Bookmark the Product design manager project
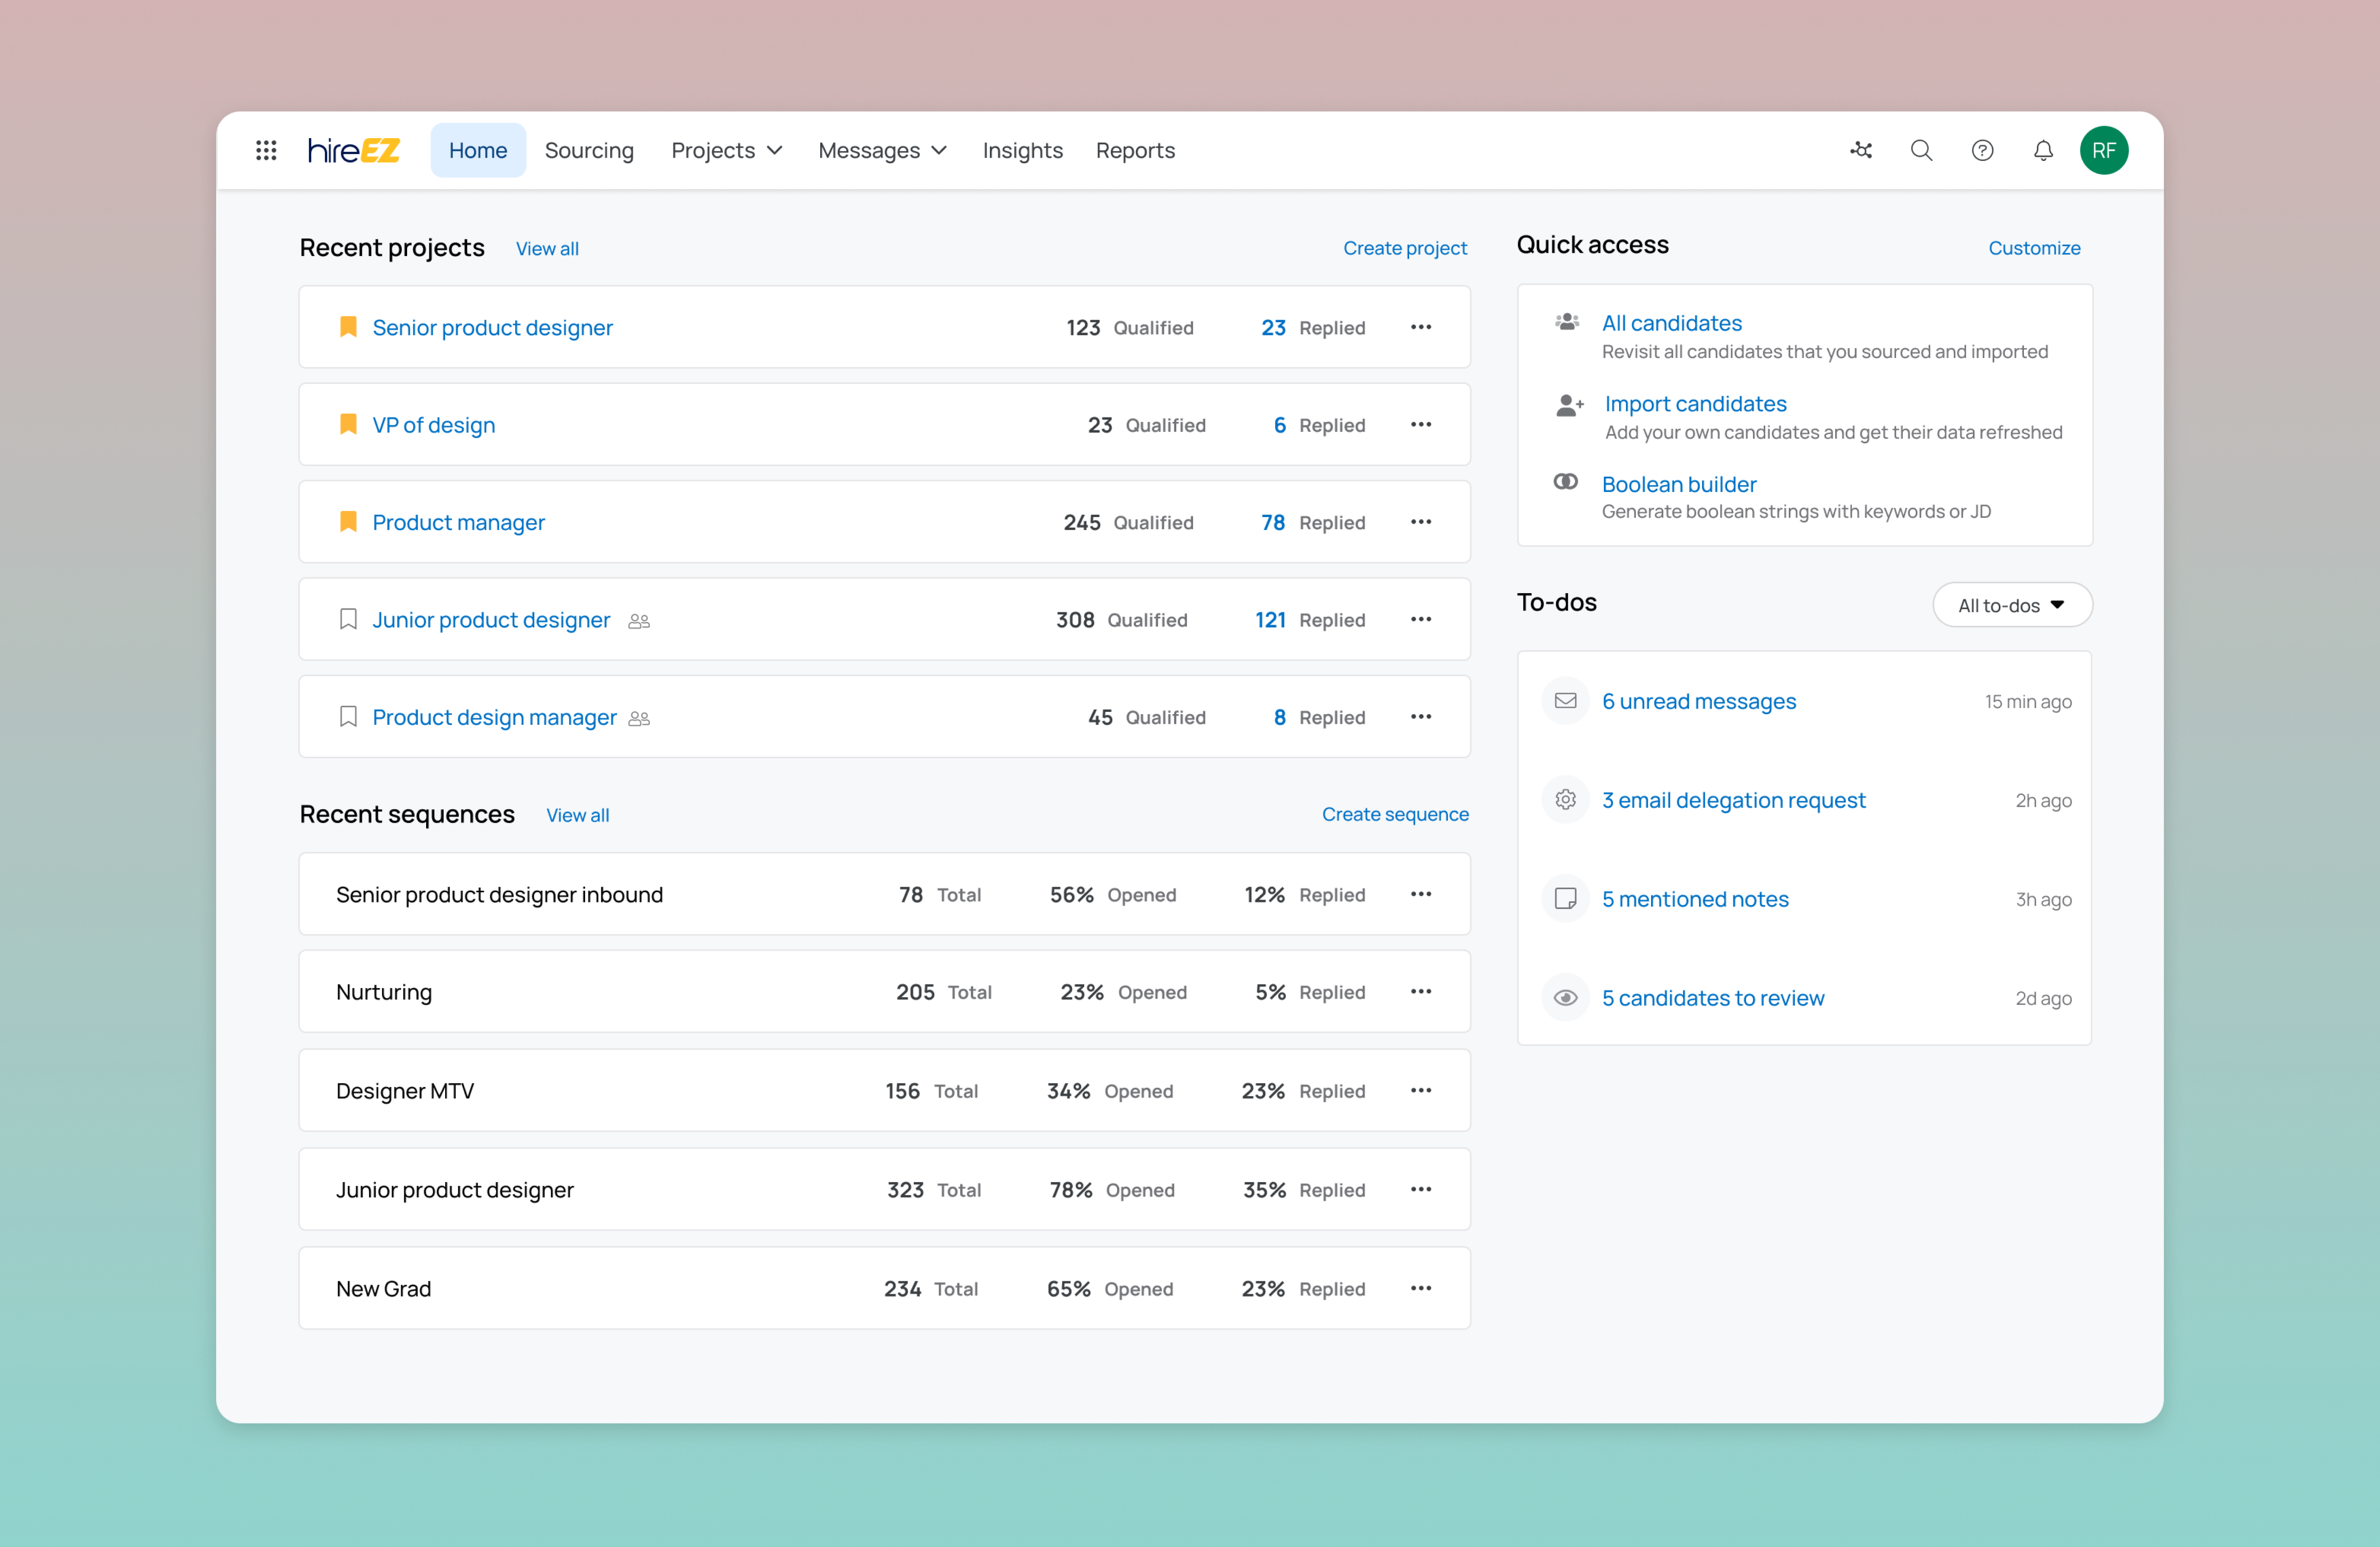 pyautogui.click(x=348, y=717)
